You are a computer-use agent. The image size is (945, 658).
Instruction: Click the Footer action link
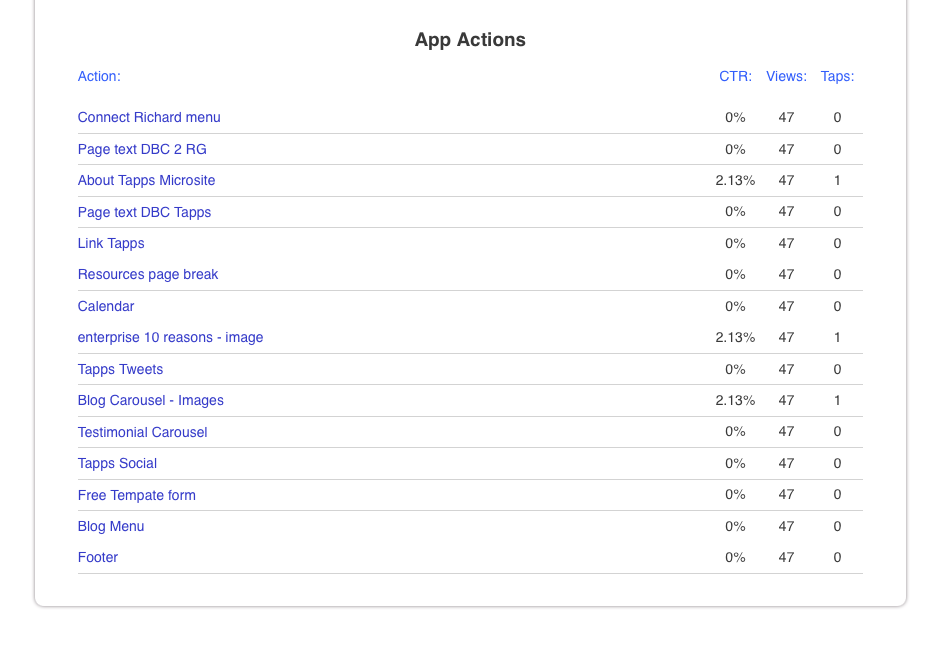[x=98, y=557]
